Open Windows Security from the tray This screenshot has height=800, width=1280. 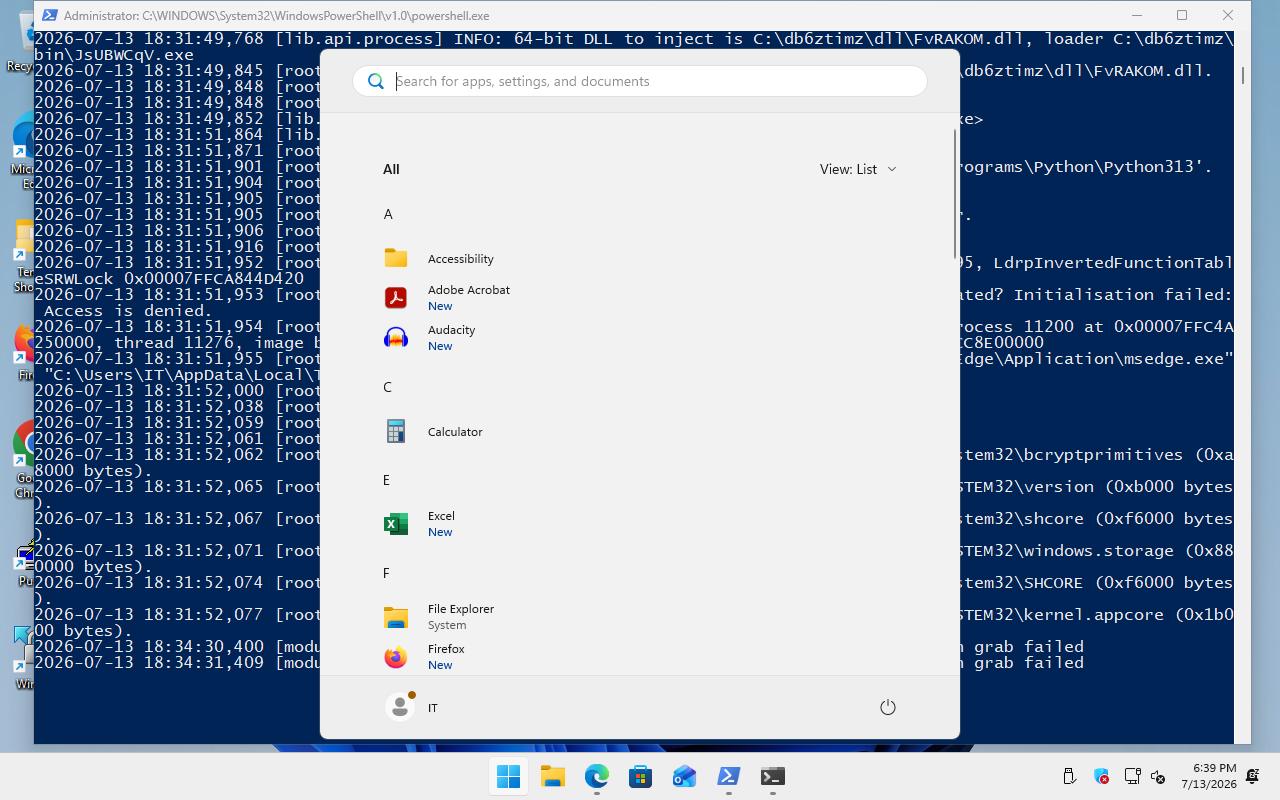click(1101, 776)
